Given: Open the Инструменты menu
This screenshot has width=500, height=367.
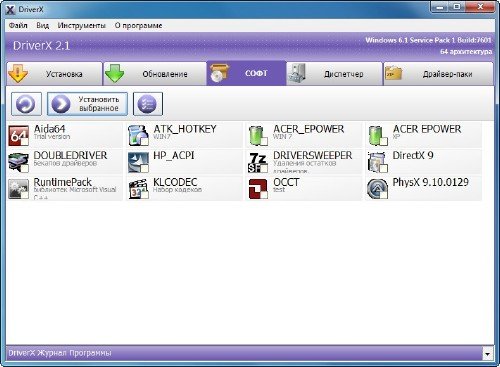Looking at the screenshot, I should (x=81, y=25).
